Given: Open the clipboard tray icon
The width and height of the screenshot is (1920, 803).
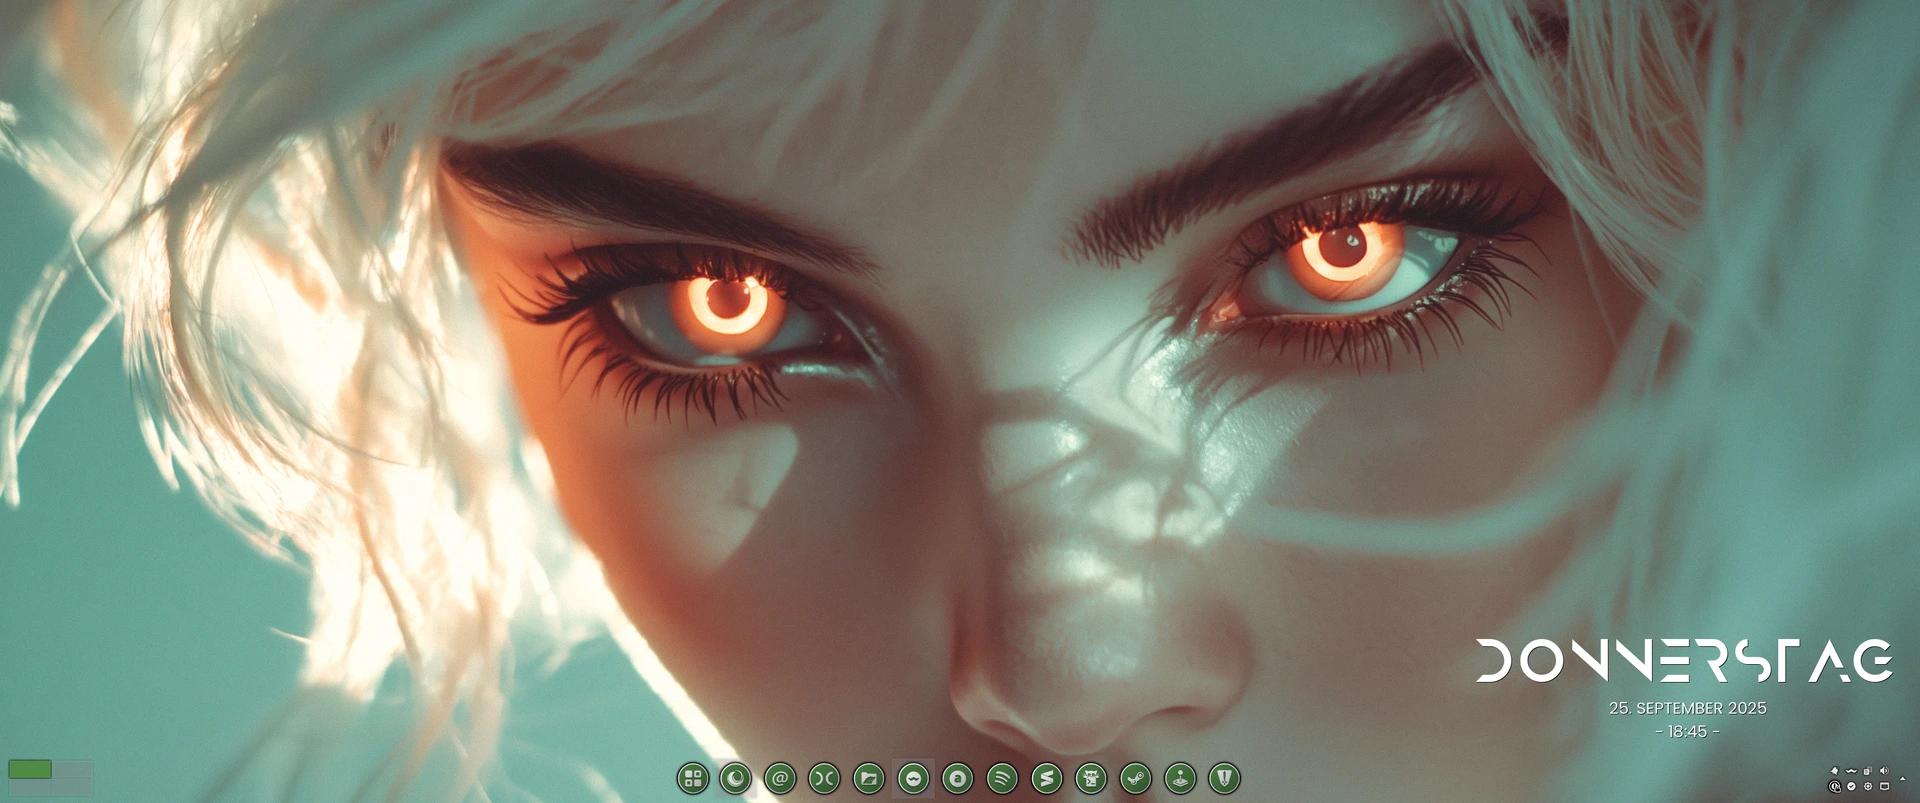Looking at the screenshot, I should [x=1867, y=771].
